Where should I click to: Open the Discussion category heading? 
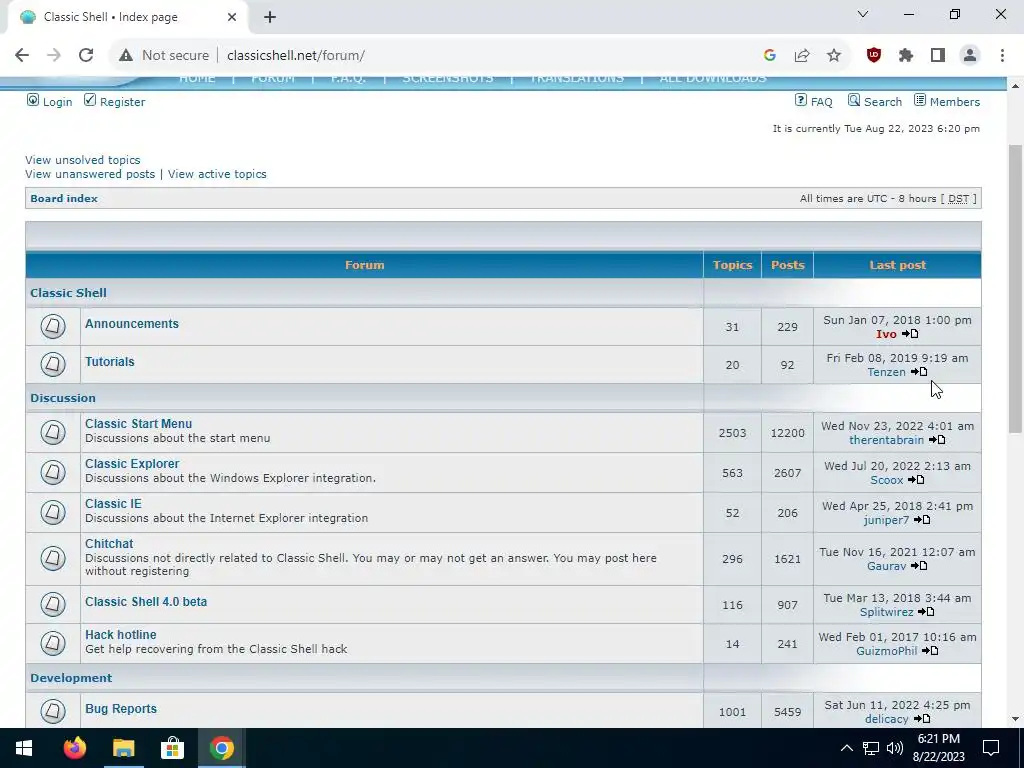pyautogui.click(x=63, y=398)
